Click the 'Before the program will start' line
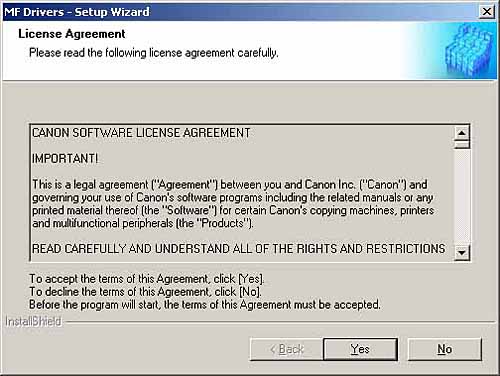 point(205,305)
